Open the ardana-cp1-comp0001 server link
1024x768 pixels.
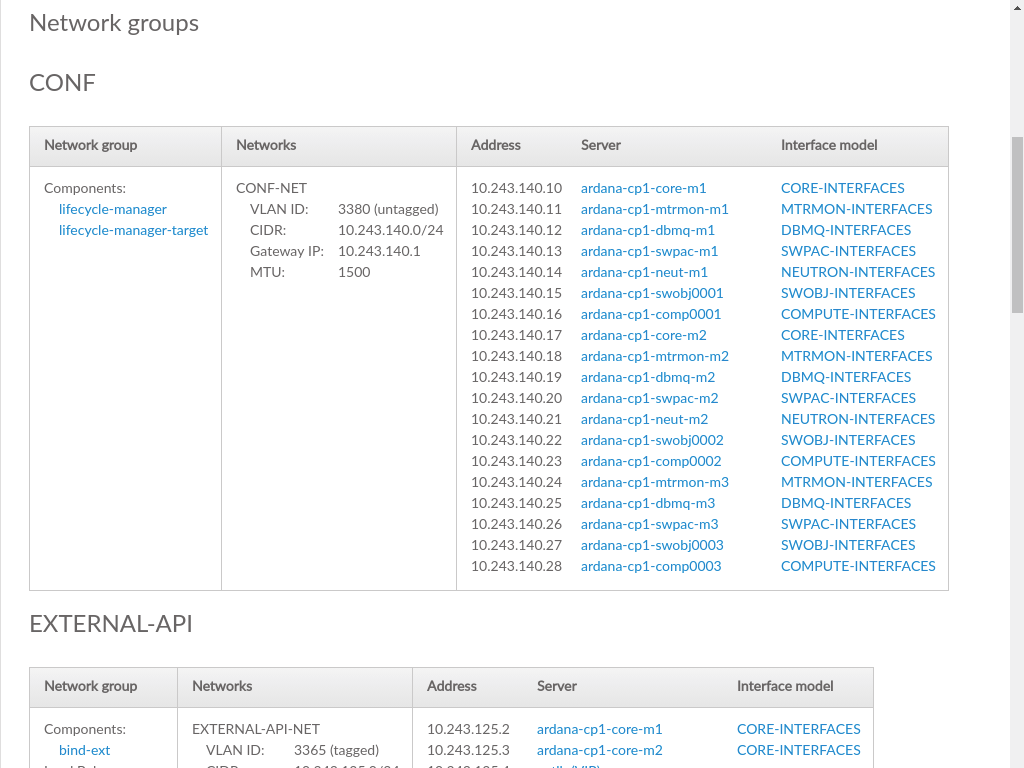pos(650,314)
